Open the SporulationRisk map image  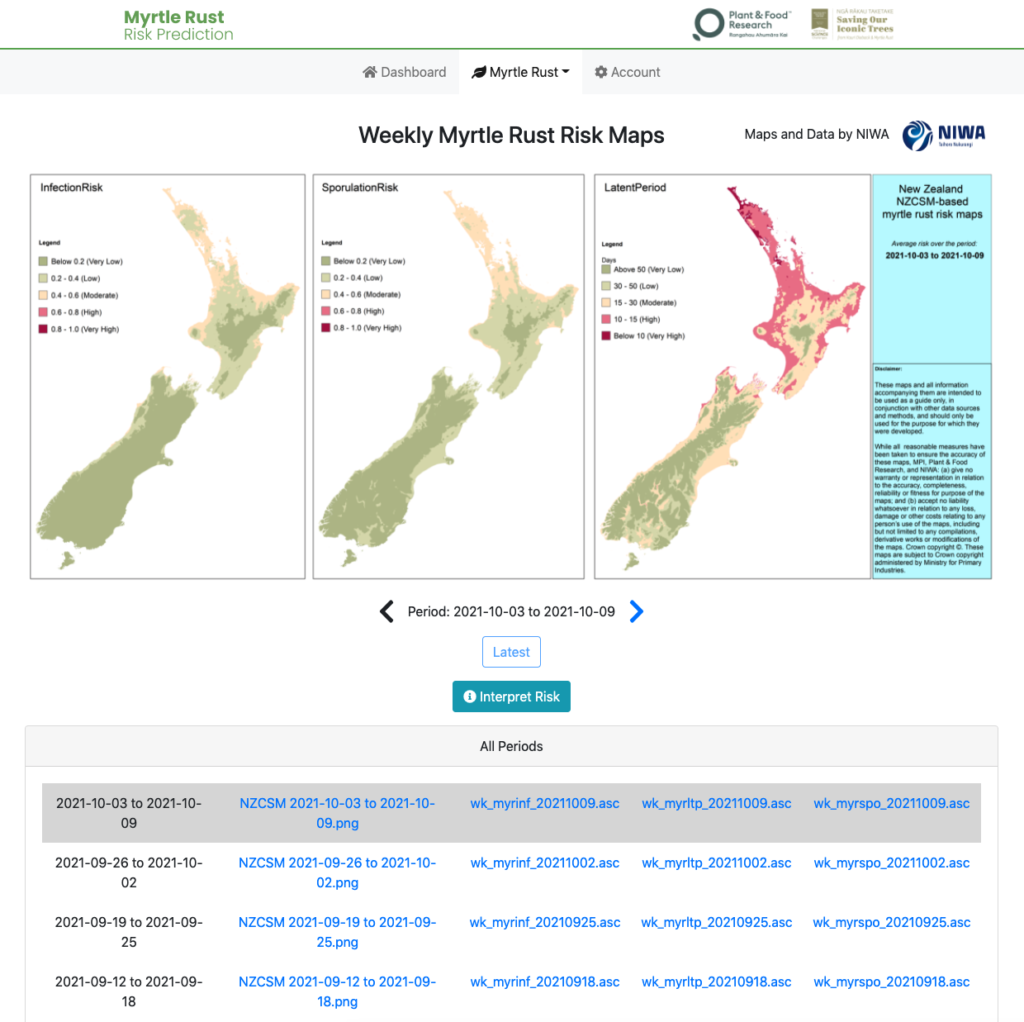[x=448, y=377]
